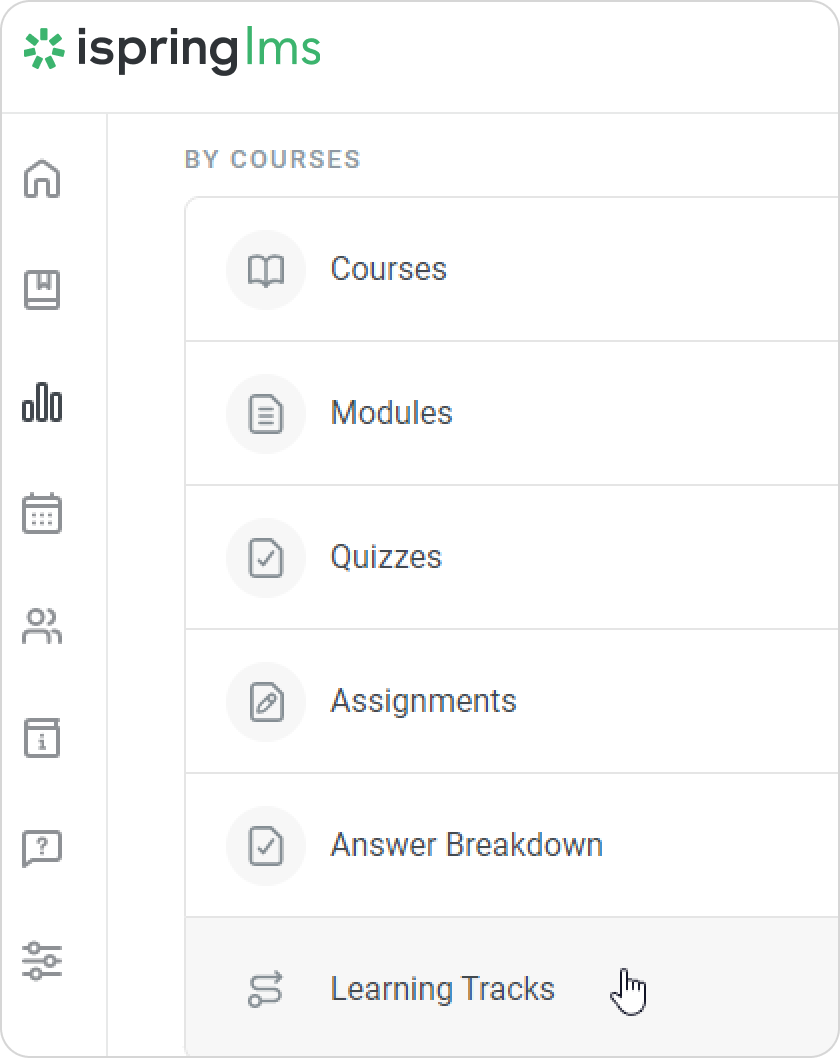Open Reports bar chart sidebar icon
Image resolution: width=840 pixels, height=1058 pixels.
[42, 403]
